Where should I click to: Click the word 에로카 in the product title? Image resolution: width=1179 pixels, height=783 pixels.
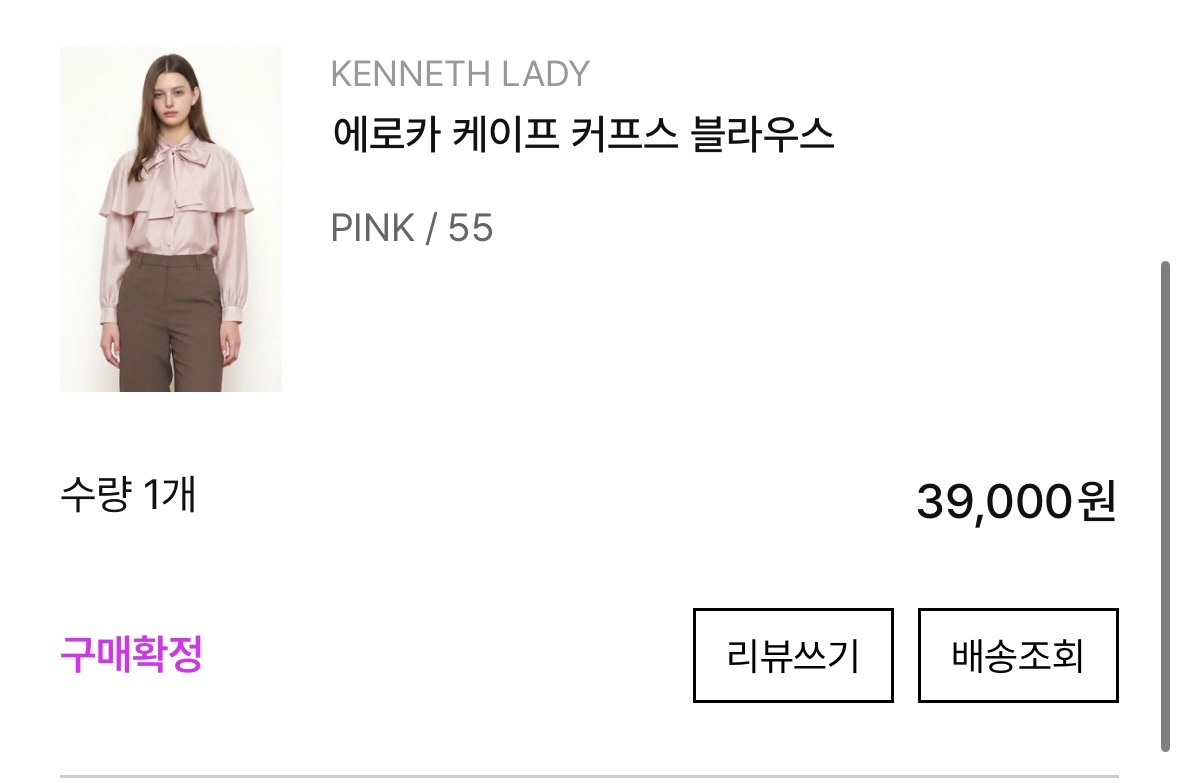(386, 134)
